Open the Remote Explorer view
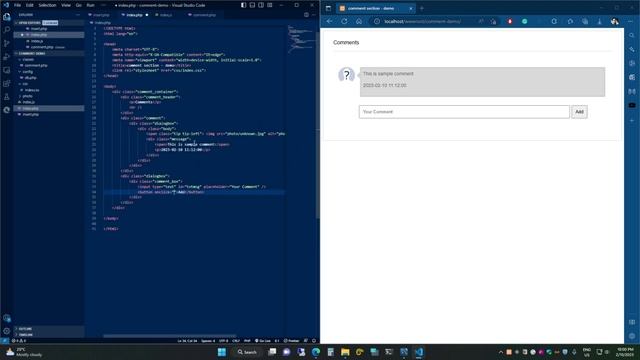This screenshot has width=640, height=360. (x=7, y=70)
